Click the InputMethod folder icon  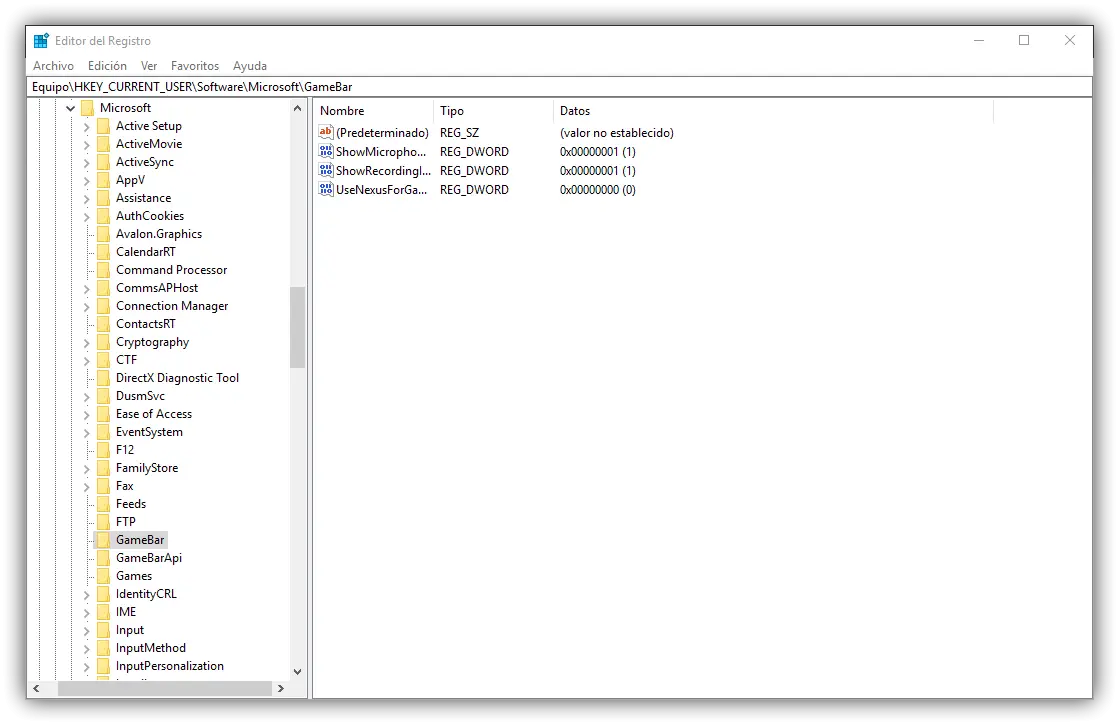tap(103, 648)
